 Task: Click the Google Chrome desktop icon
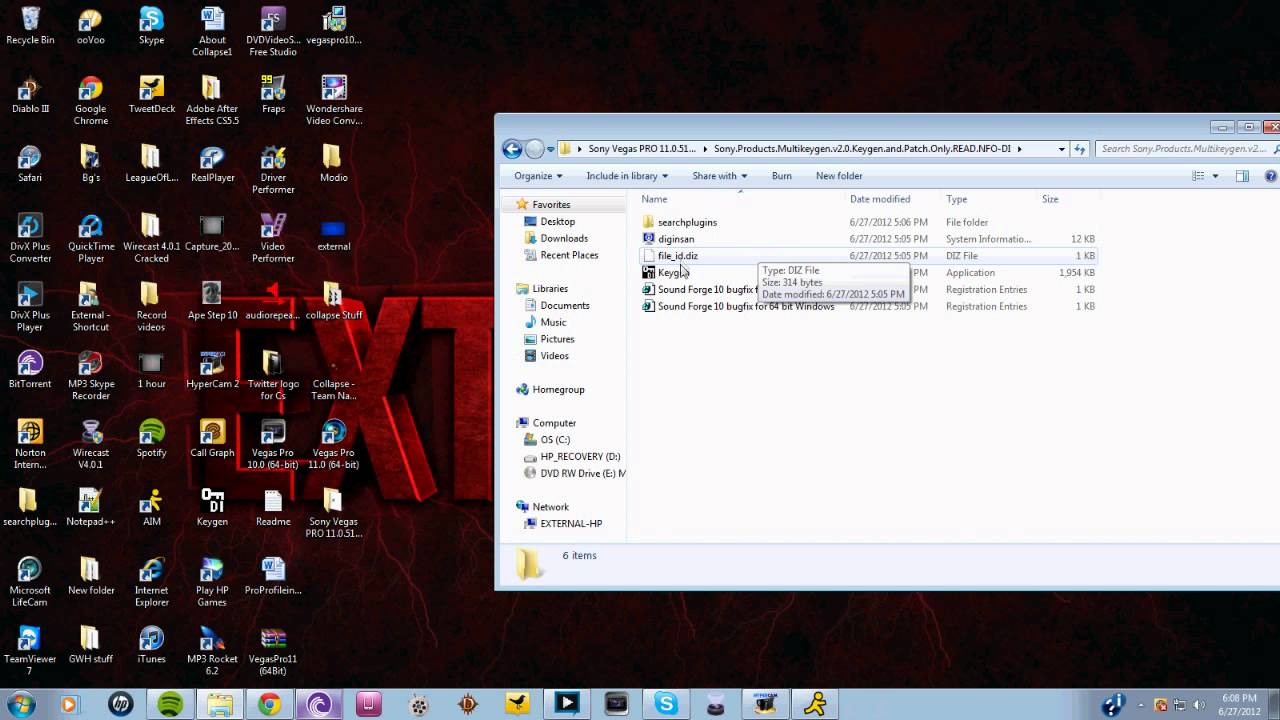pos(90,101)
